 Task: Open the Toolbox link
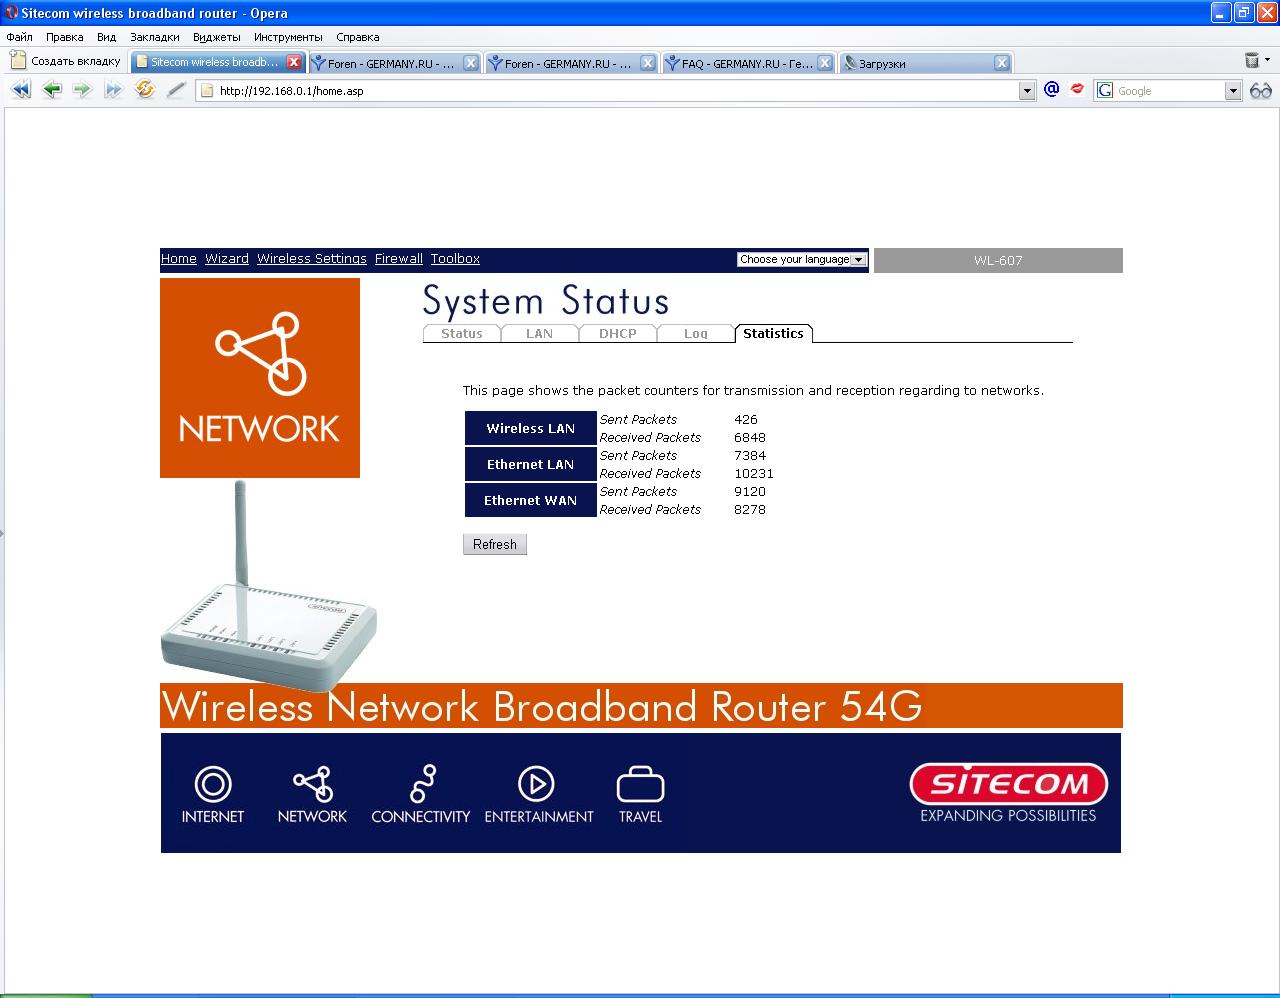(x=455, y=258)
